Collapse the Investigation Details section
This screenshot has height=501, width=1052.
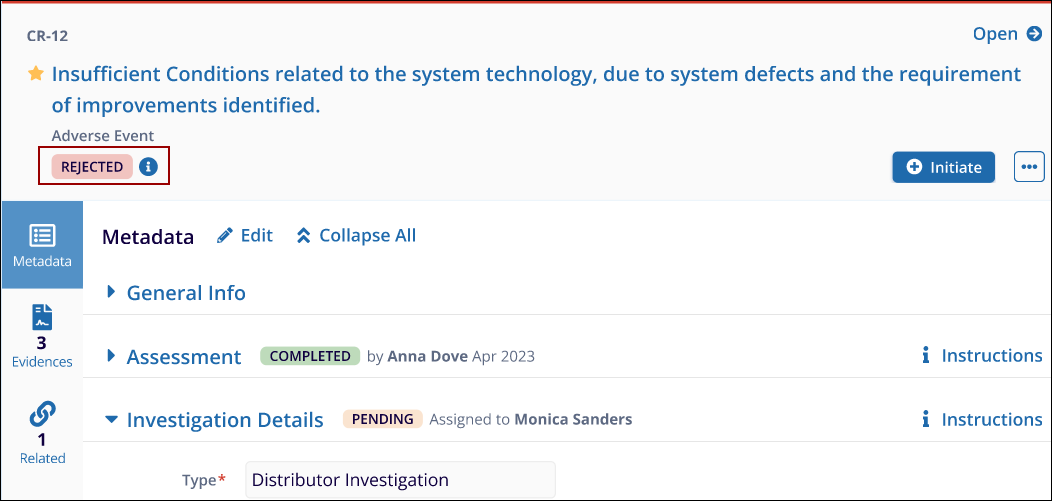tap(112, 420)
